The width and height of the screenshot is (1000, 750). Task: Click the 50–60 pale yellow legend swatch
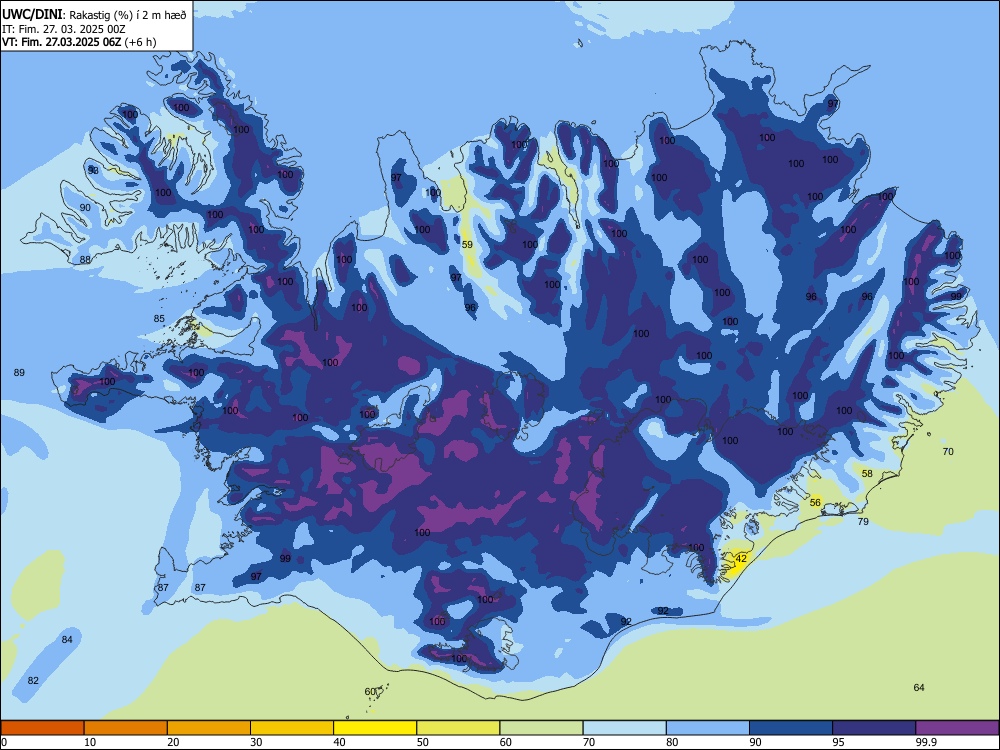(459, 728)
